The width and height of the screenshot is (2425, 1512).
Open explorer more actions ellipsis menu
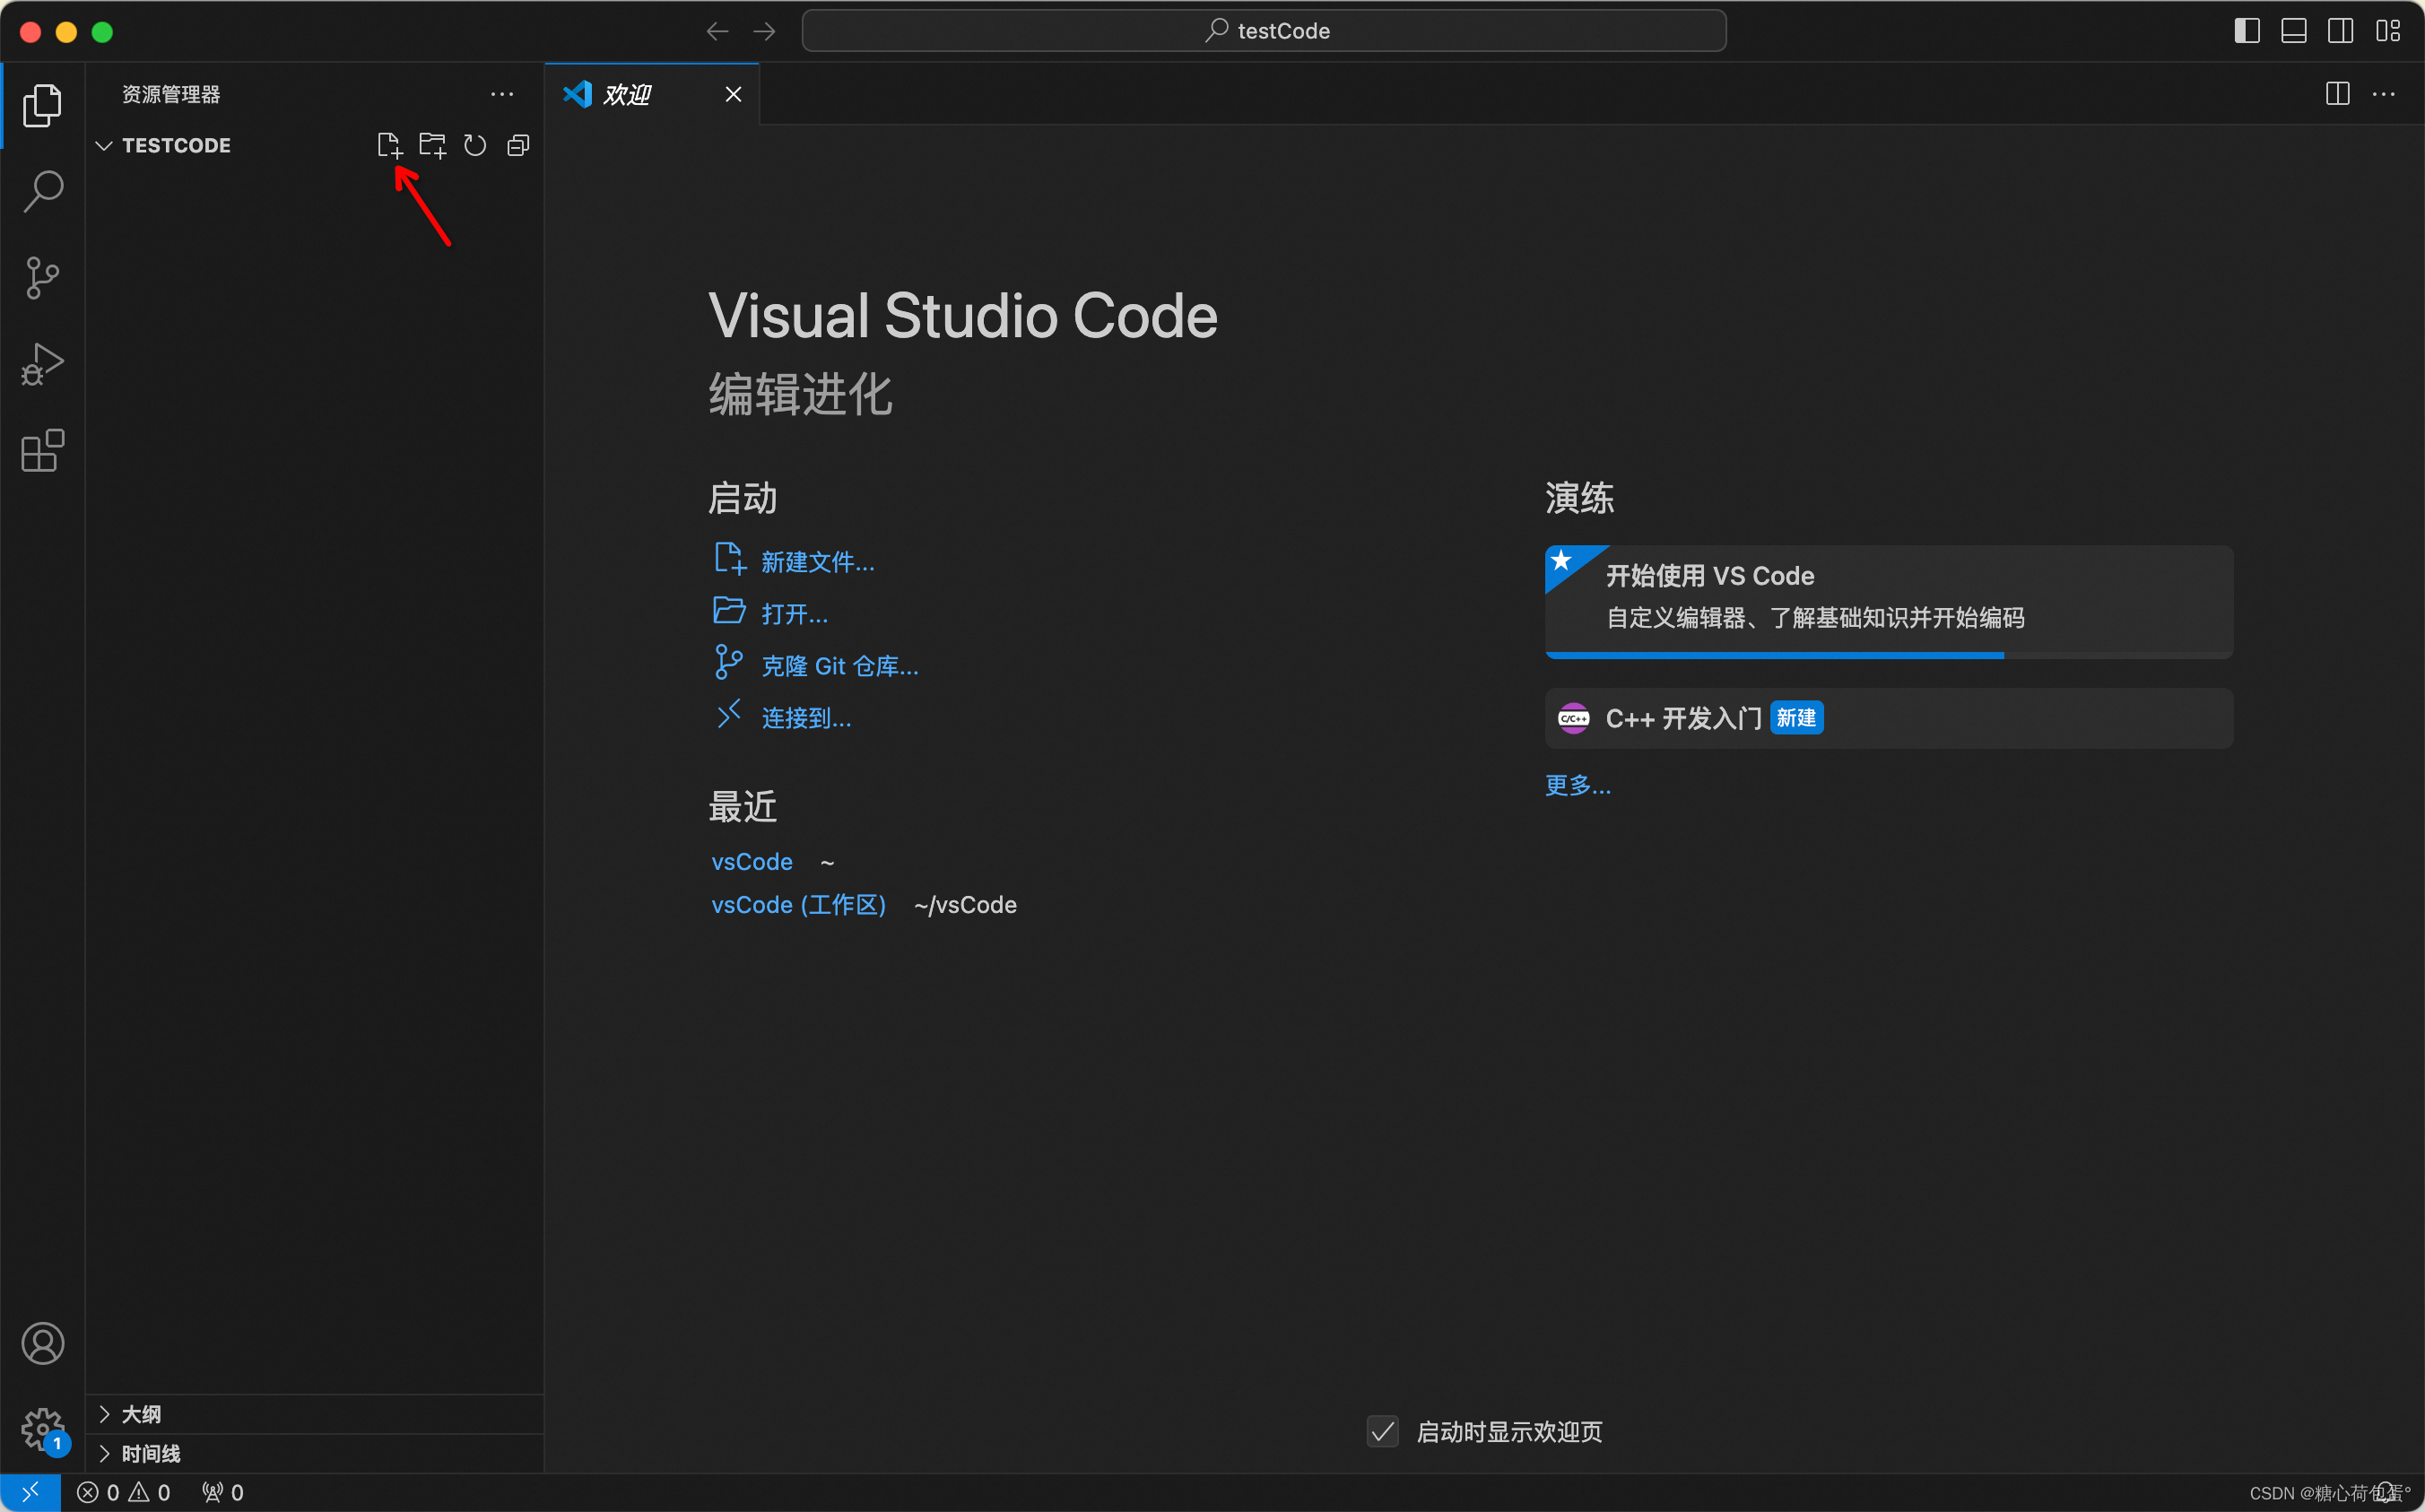coord(502,95)
